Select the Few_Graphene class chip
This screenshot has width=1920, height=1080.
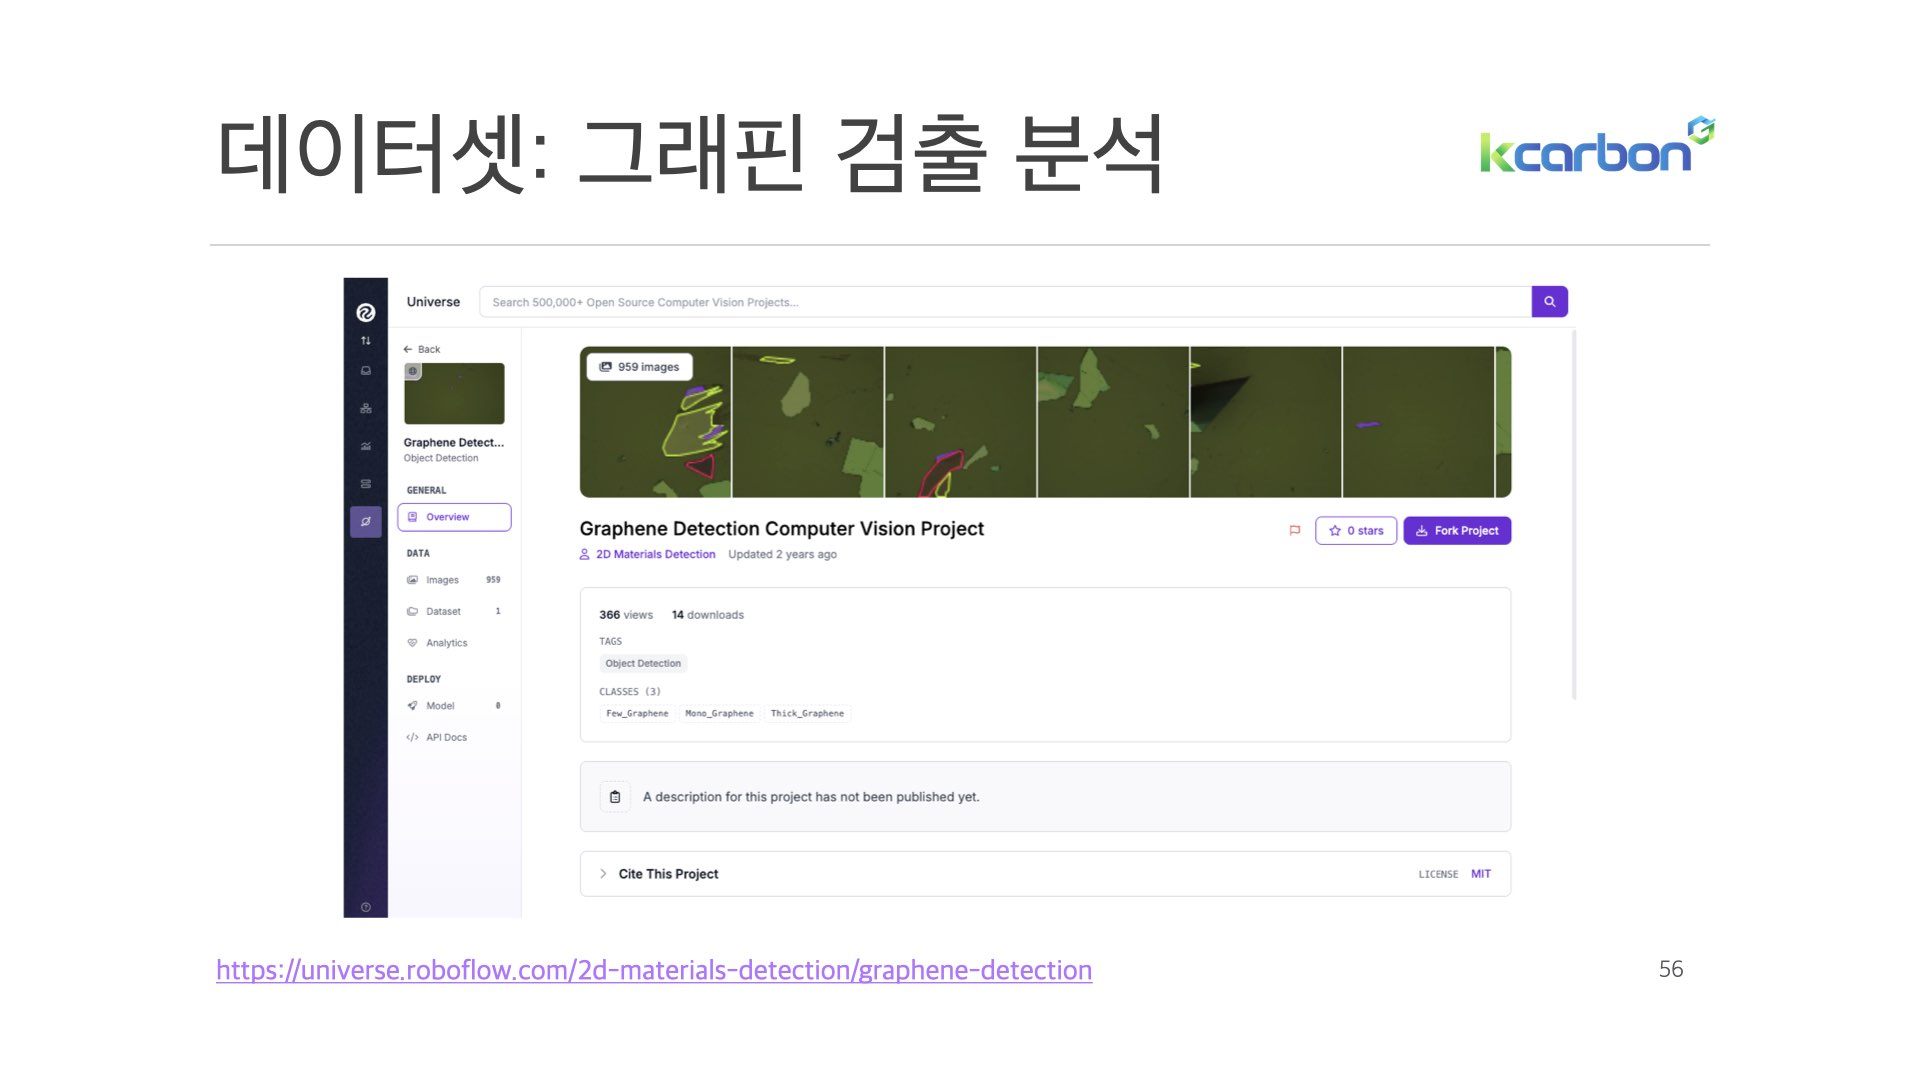[x=636, y=713]
